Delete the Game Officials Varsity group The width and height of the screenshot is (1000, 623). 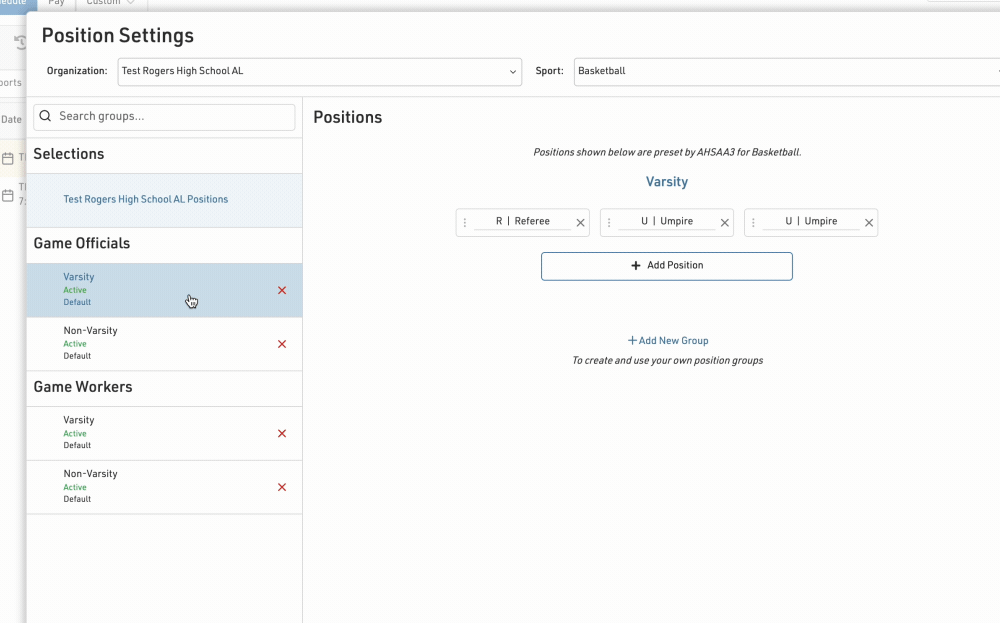click(282, 290)
